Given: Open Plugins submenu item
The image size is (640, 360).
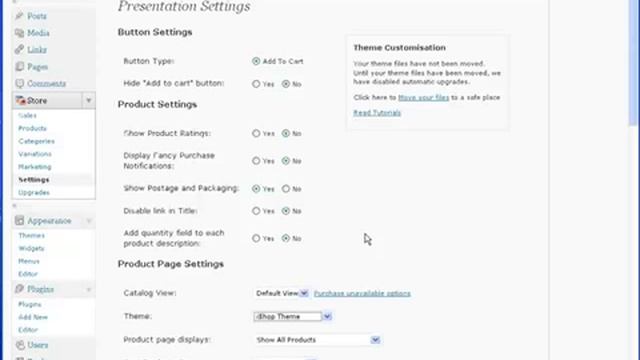Looking at the screenshot, I should [30, 304].
